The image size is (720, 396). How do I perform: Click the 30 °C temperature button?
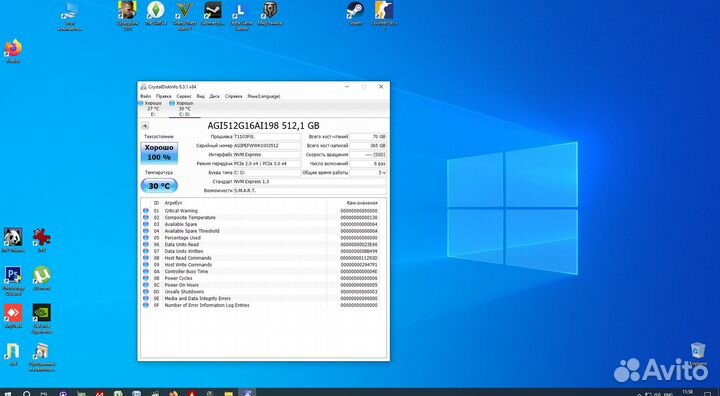point(159,186)
